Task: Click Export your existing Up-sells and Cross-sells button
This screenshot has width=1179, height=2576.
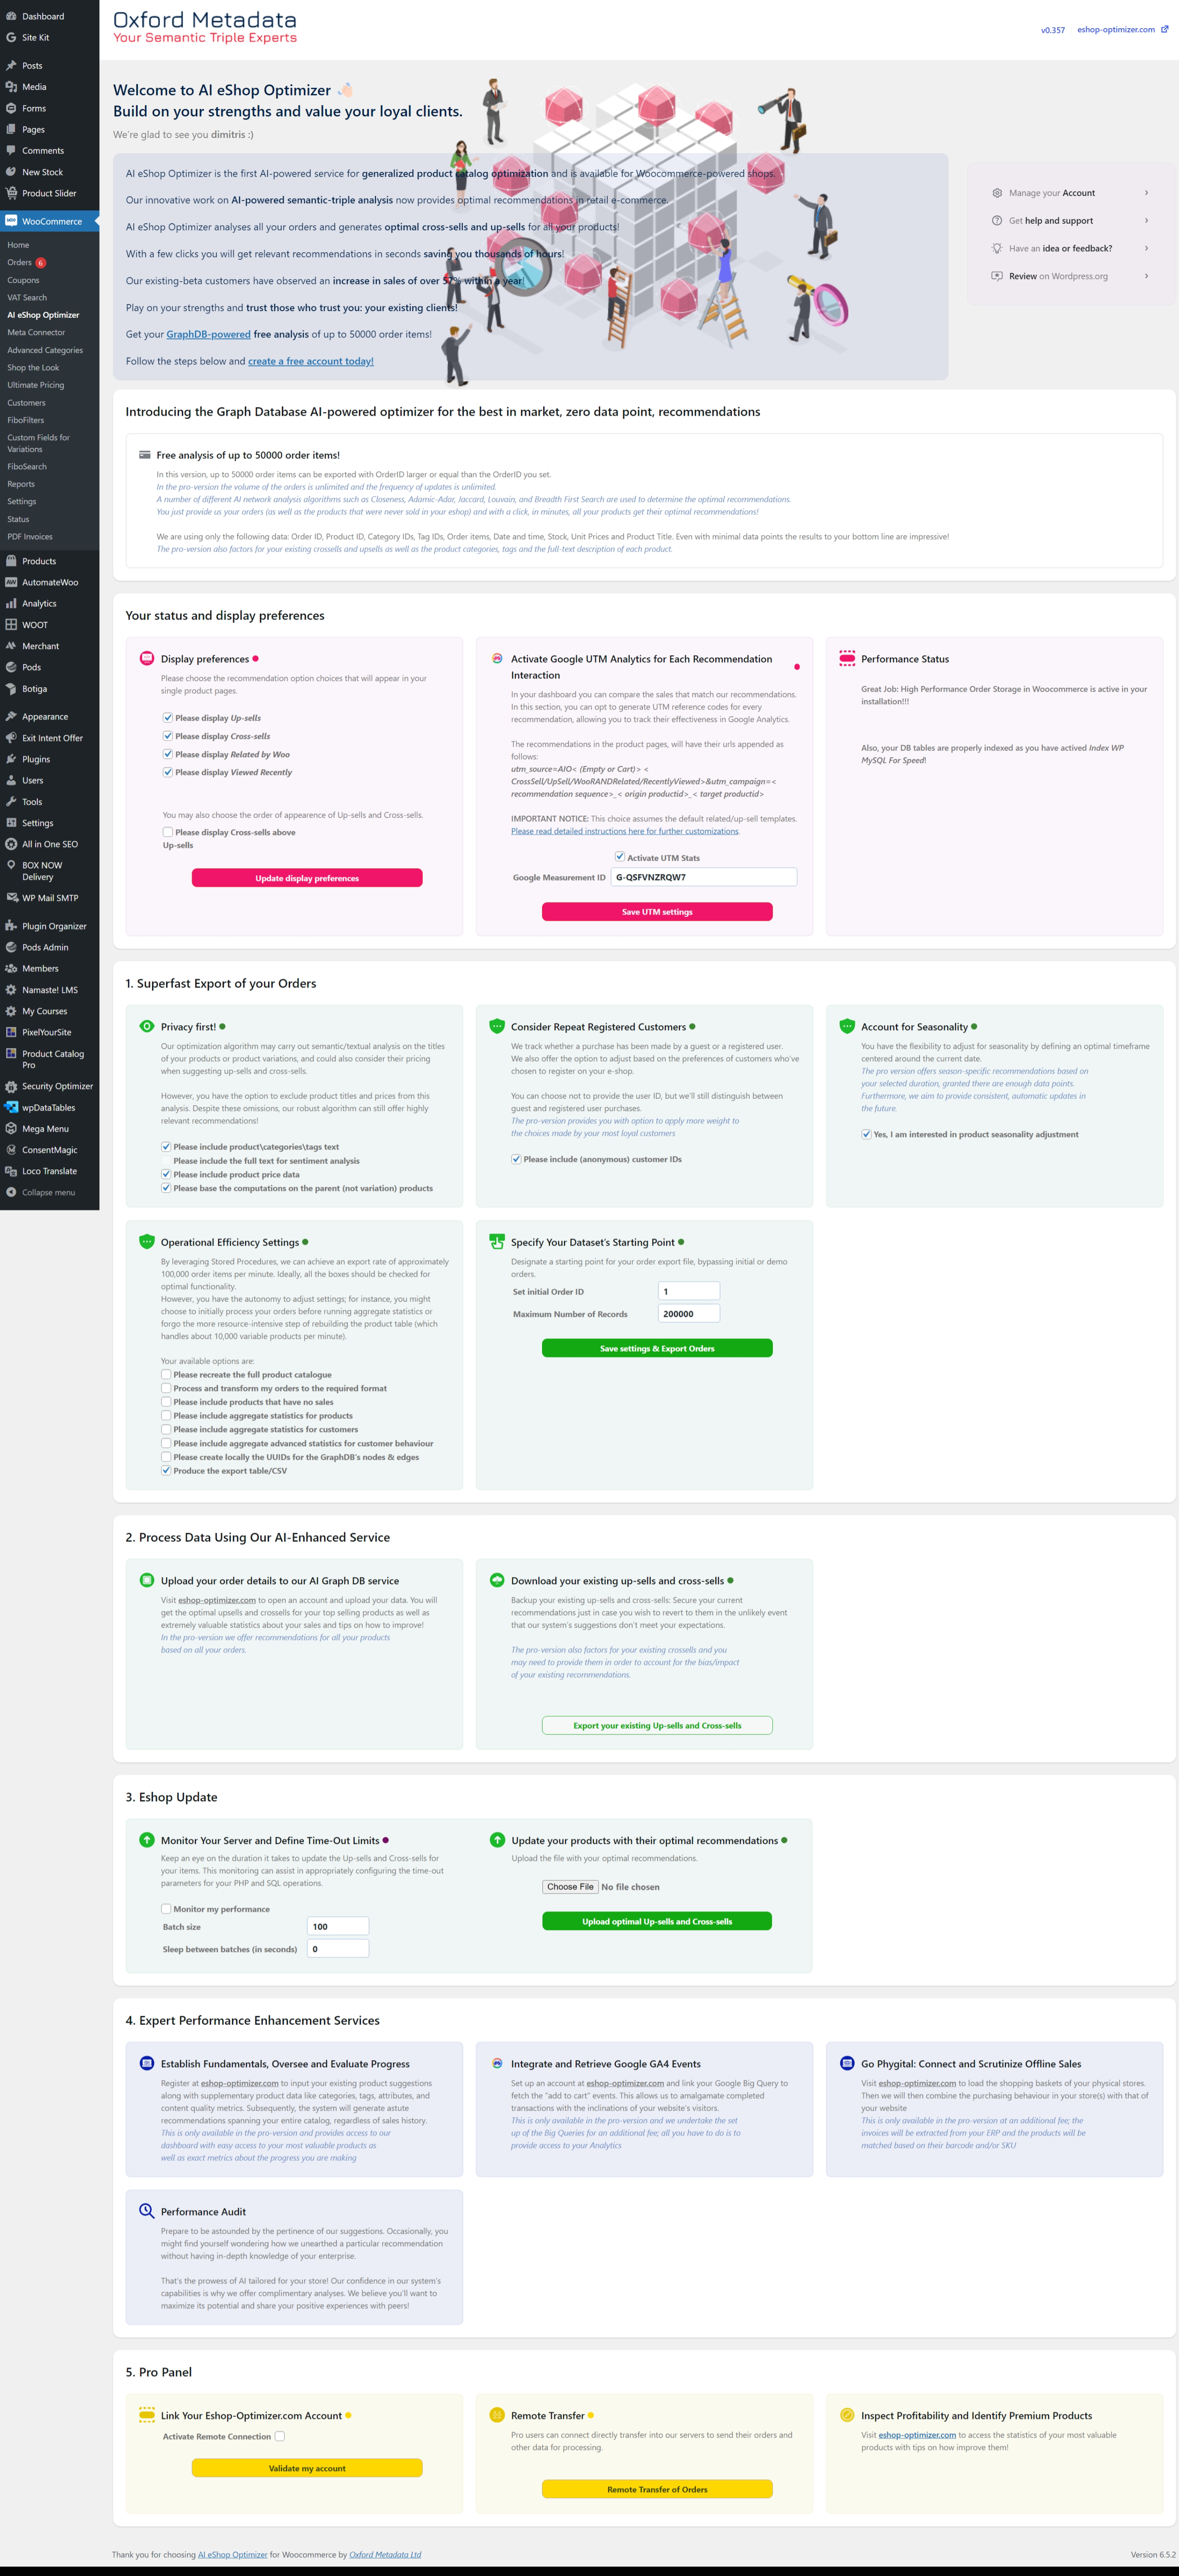Action: click(653, 1725)
